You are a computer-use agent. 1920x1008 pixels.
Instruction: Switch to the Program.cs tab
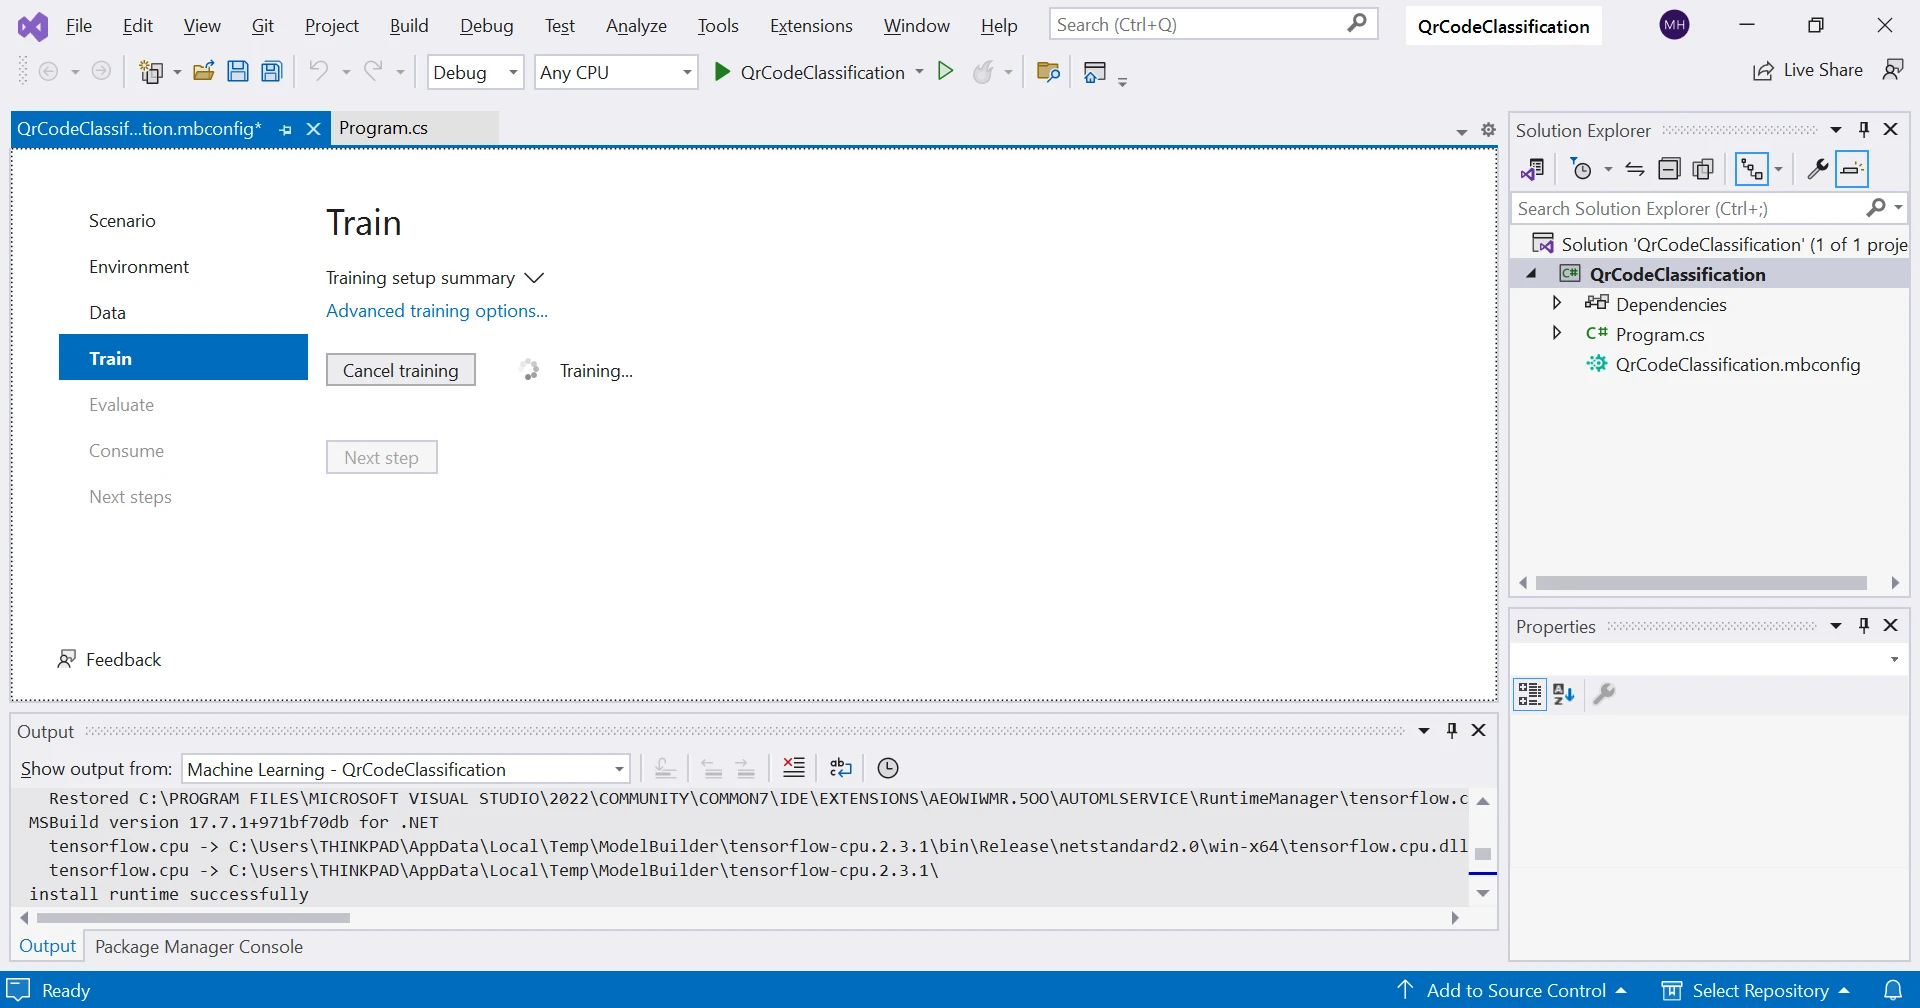click(384, 128)
